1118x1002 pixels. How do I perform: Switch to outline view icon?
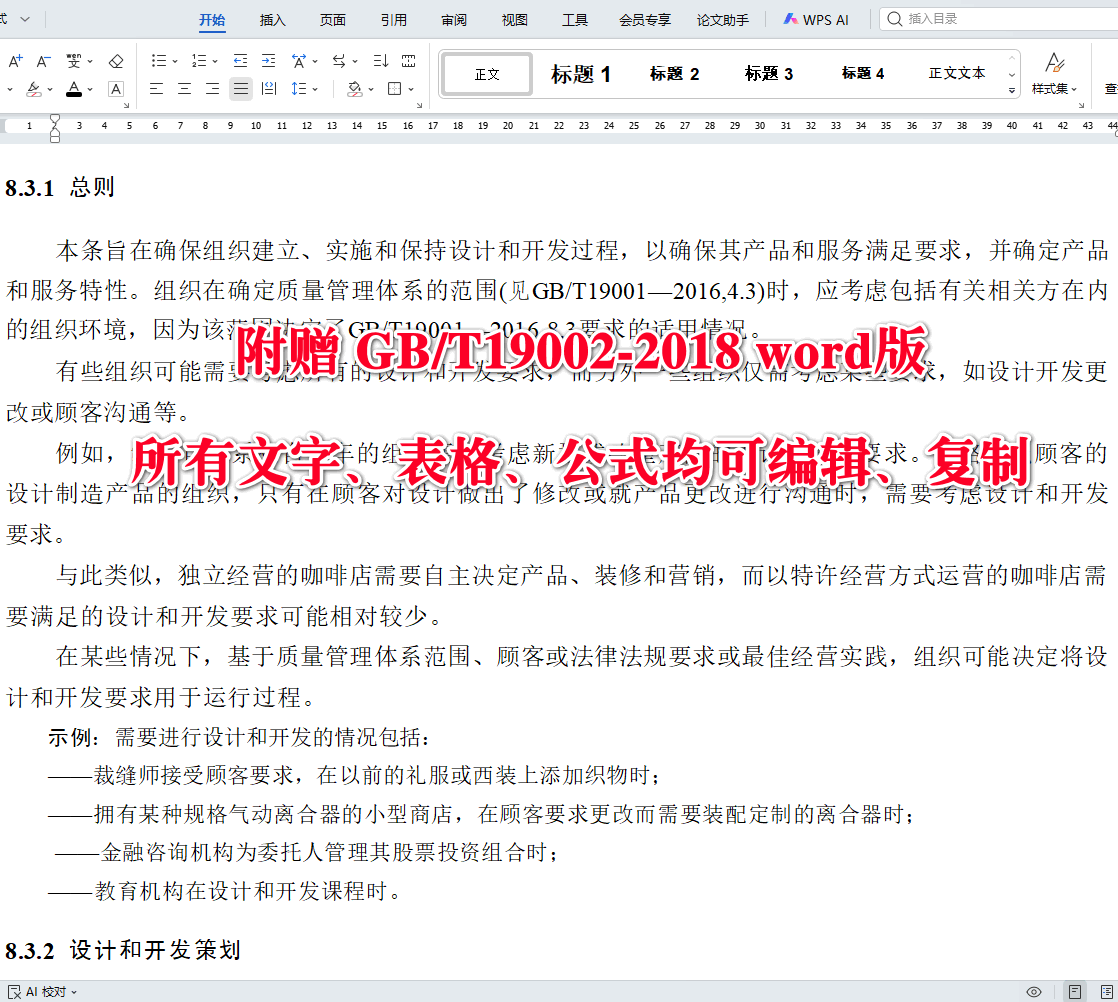tap(1107, 991)
